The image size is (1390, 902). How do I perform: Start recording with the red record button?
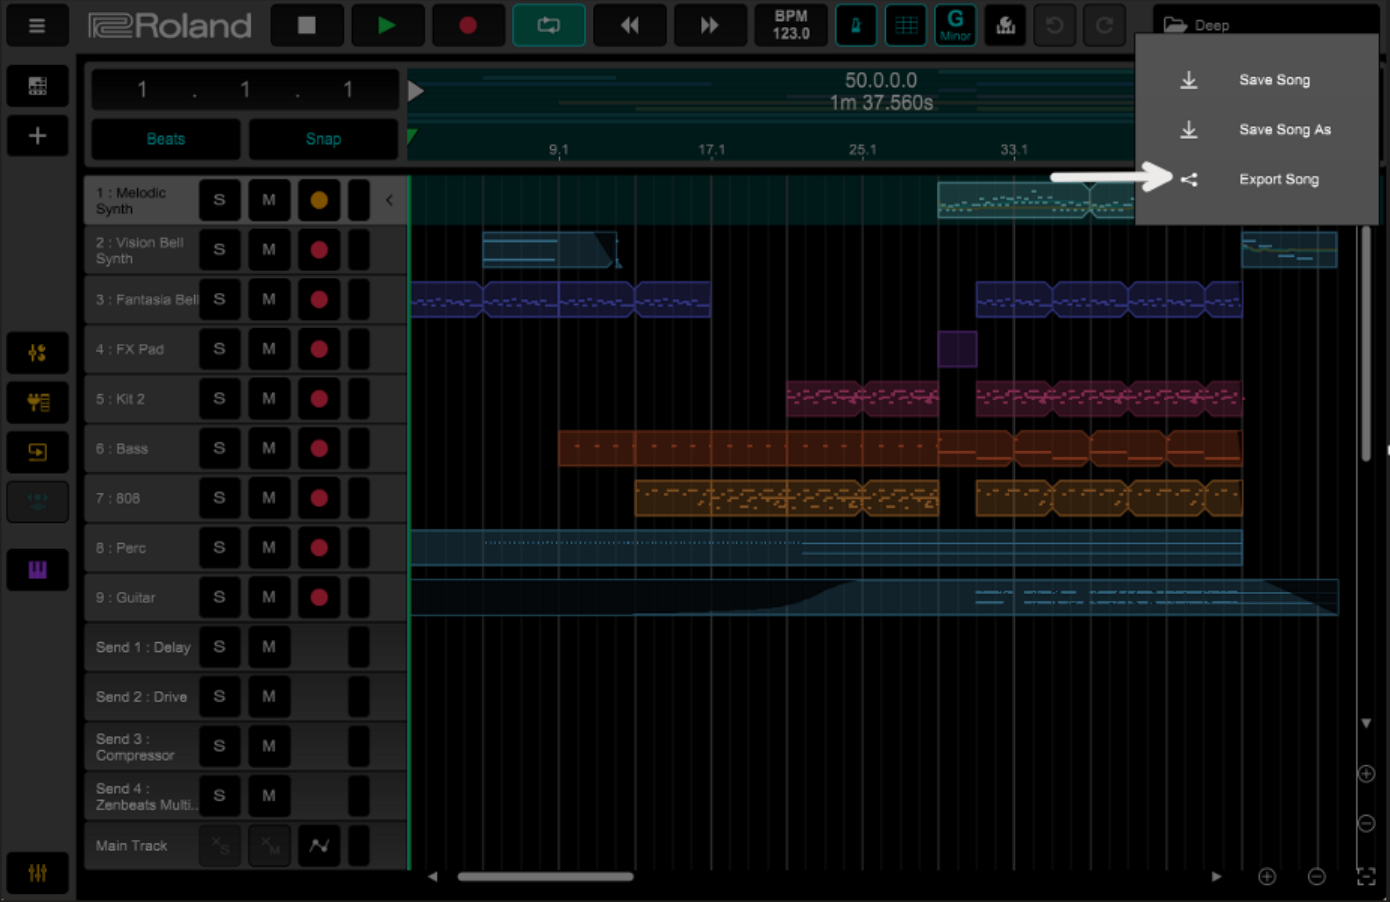[468, 25]
